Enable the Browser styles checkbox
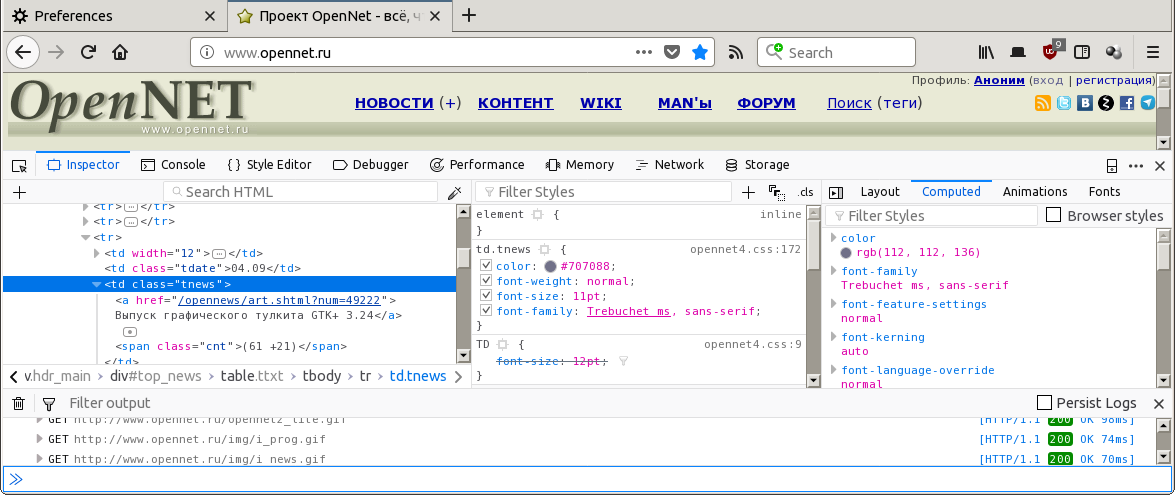Screen dimensions: 1175x495 click(1054, 215)
